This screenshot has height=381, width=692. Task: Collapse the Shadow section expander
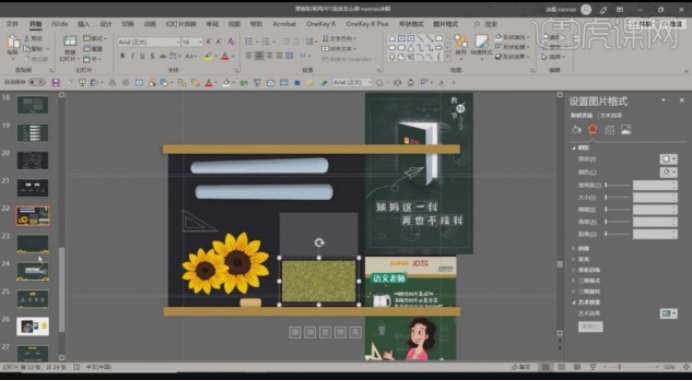(574, 148)
